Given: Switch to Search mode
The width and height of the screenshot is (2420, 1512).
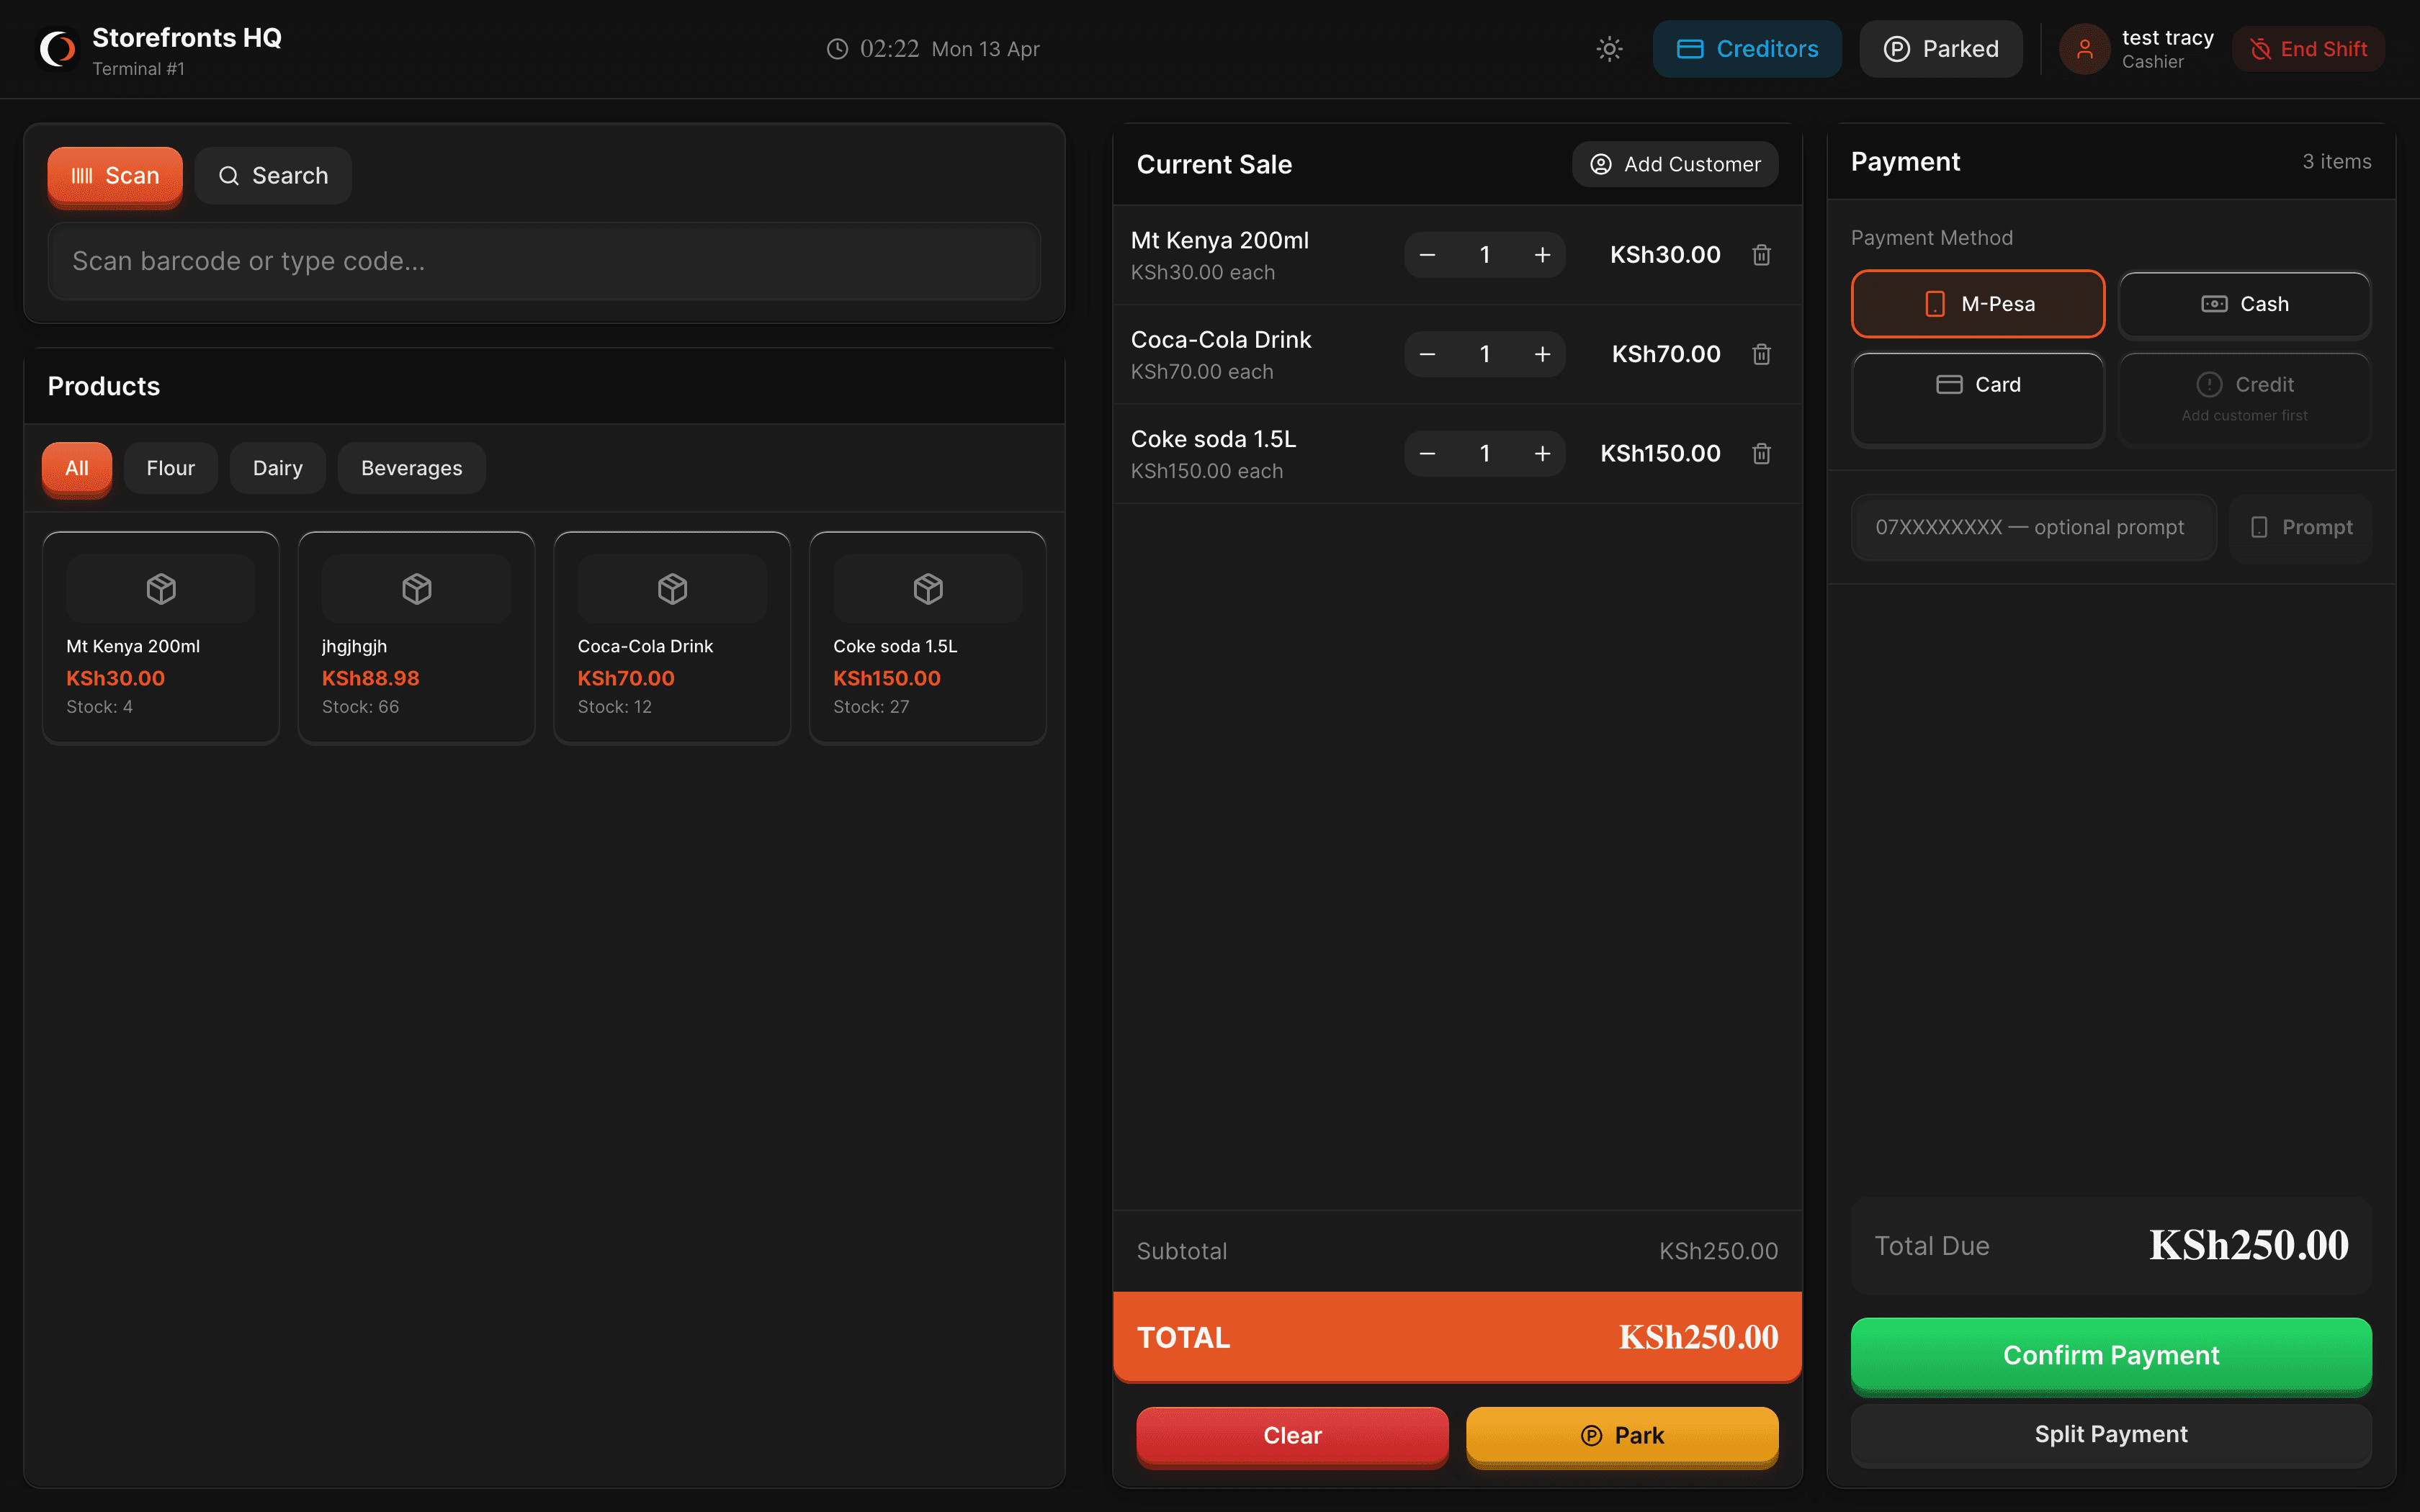Looking at the screenshot, I should click(x=273, y=176).
